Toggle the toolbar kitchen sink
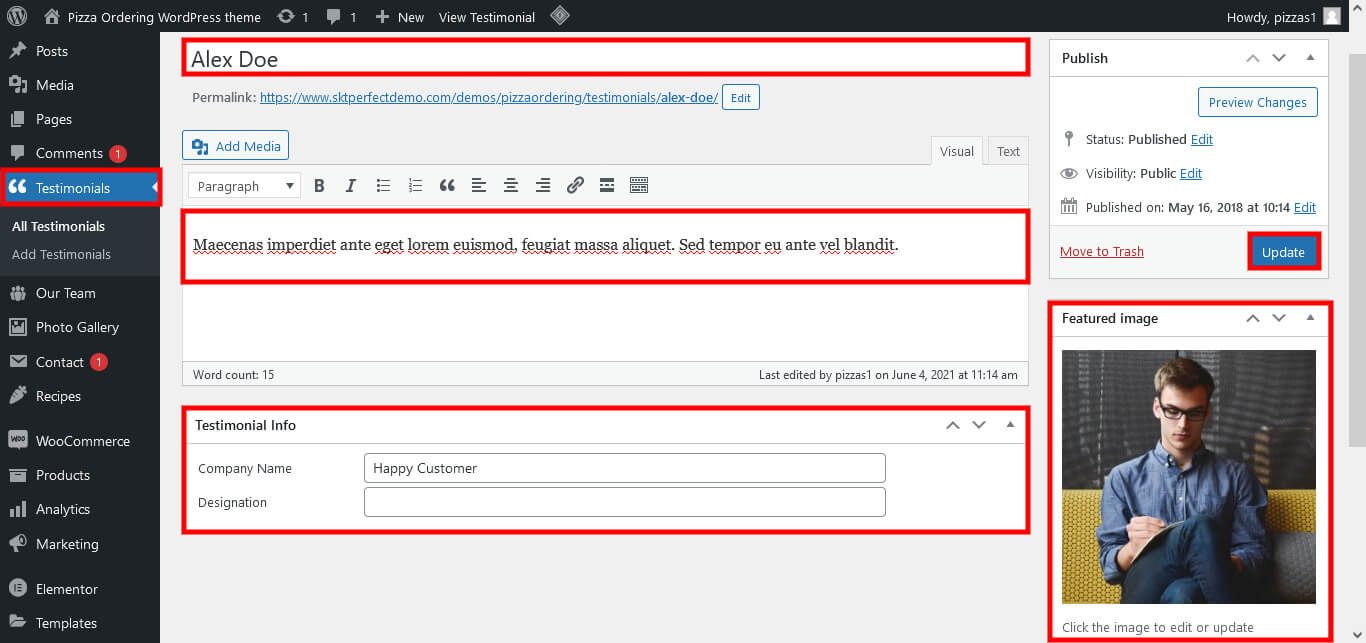This screenshot has height=643, width=1366. coord(639,185)
